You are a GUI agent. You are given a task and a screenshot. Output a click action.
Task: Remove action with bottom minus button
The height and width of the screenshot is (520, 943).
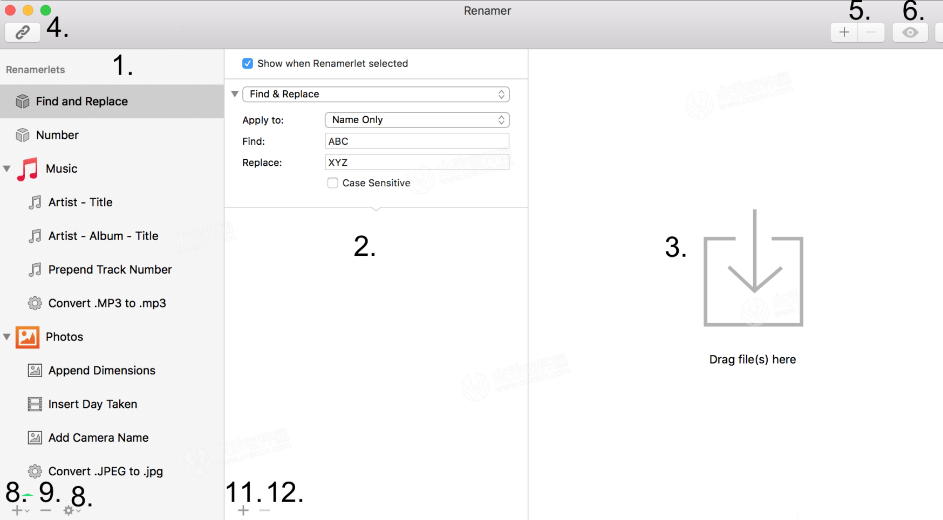(264, 510)
